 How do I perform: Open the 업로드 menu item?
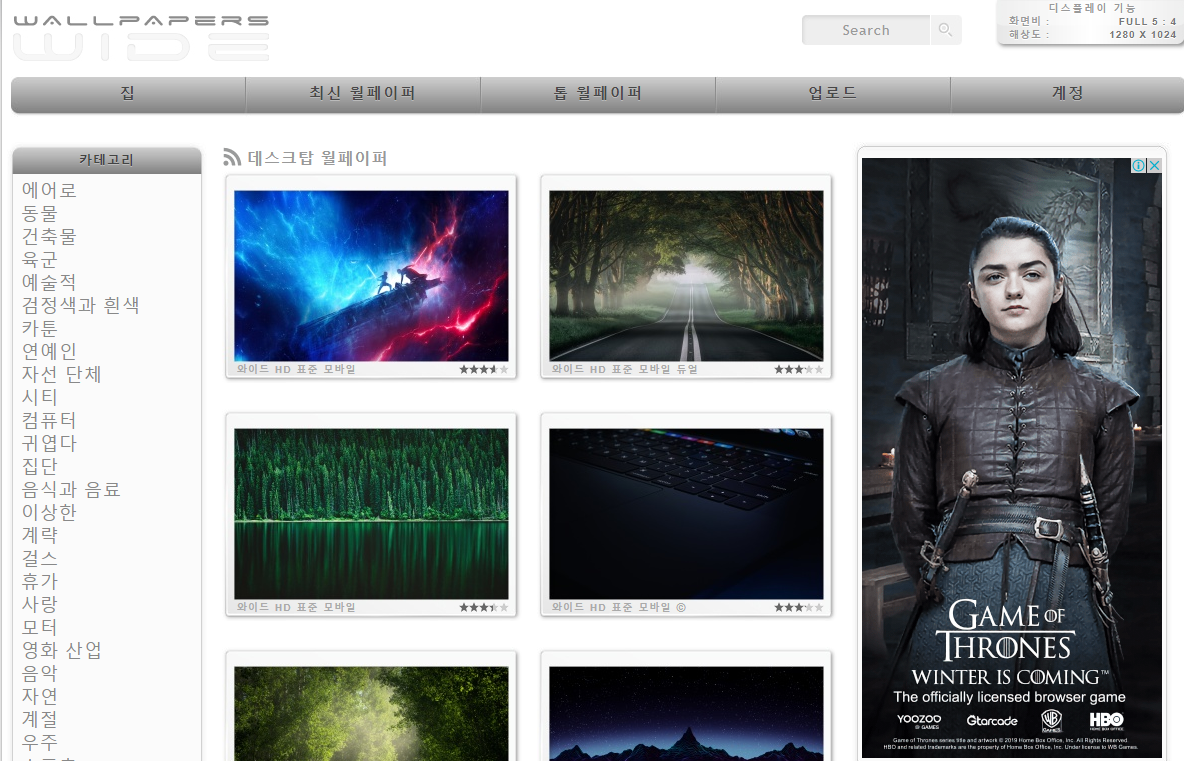(x=833, y=94)
